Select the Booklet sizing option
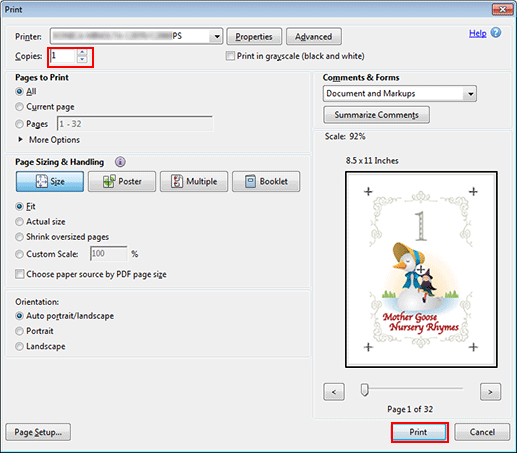This screenshot has height=453, width=517. tap(266, 181)
